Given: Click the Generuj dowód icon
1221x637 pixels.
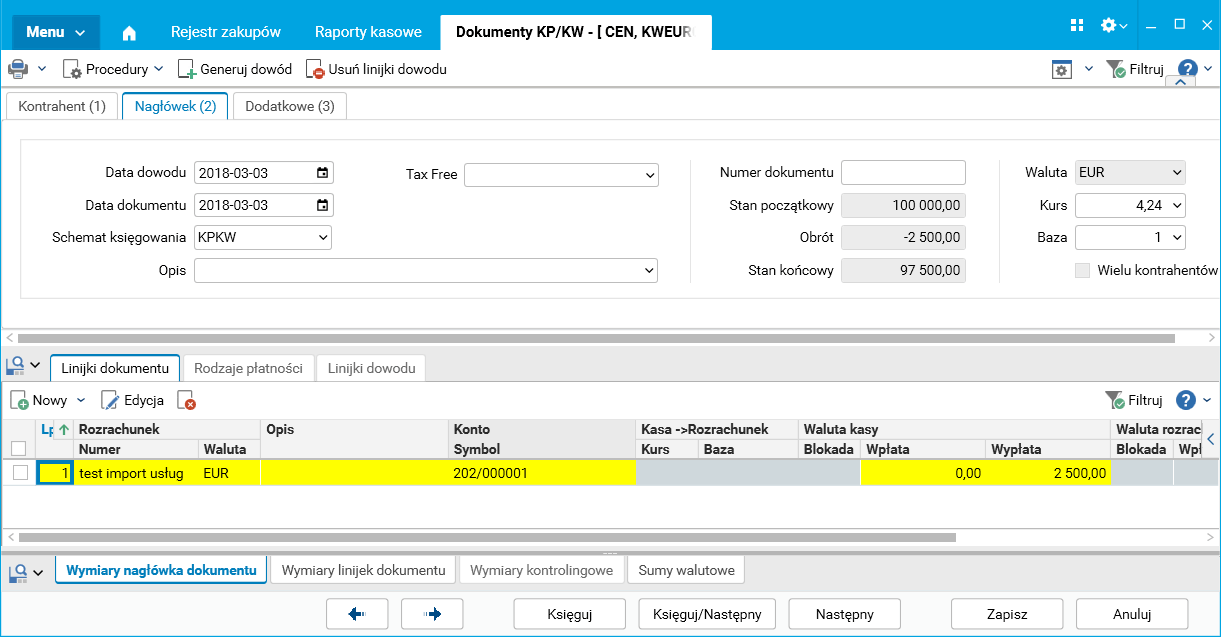Looking at the screenshot, I should point(187,70).
